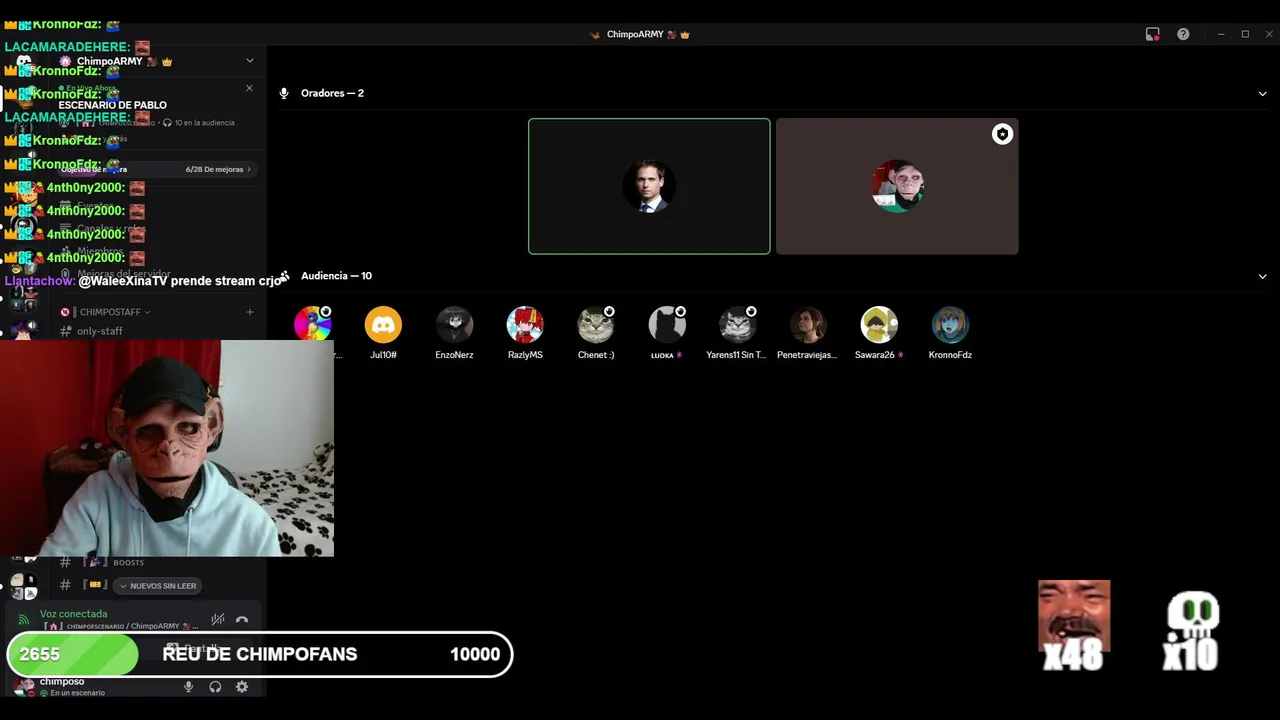Open Penetraviejas... audience member avatar

808,324
